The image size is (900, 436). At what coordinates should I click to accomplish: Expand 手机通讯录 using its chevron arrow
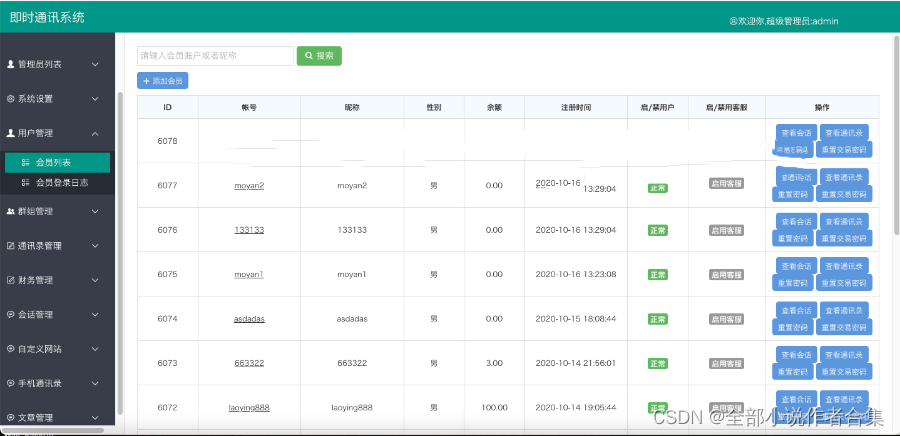click(x=95, y=383)
